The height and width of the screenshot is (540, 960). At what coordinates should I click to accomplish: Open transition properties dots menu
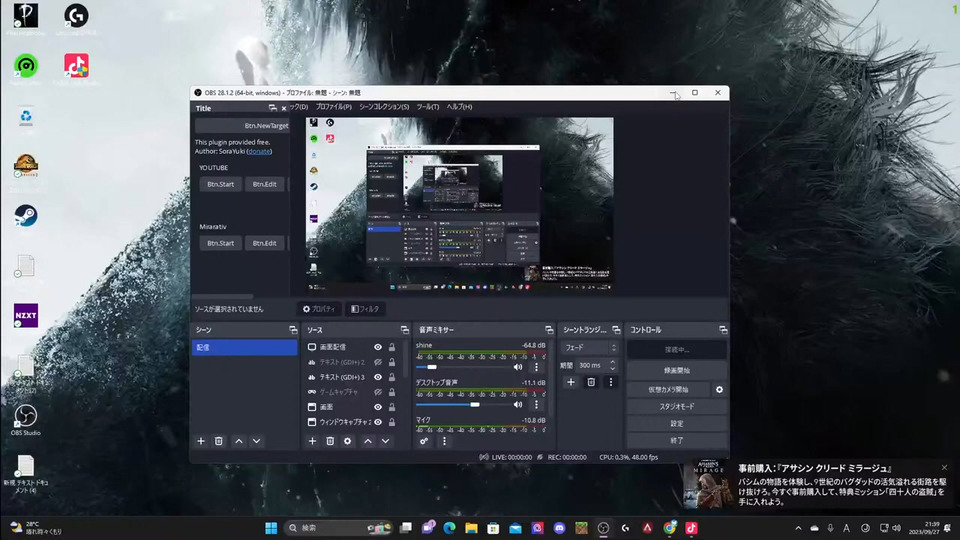(610, 382)
